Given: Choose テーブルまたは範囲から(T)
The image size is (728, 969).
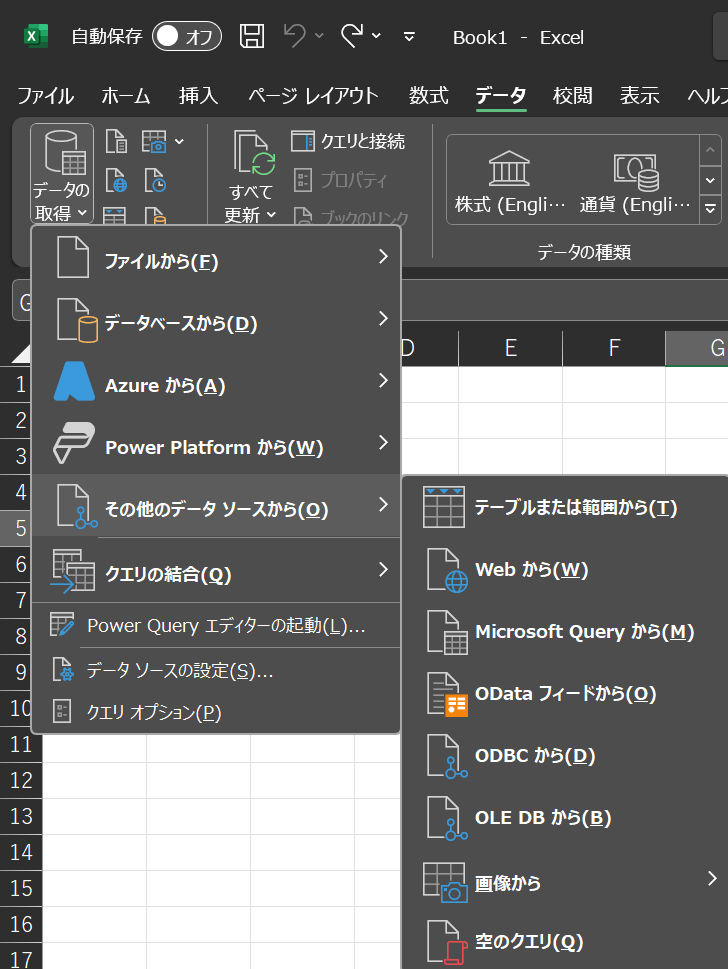Looking at the screenshot, I should pyautogui.click(x=565, y=507).
